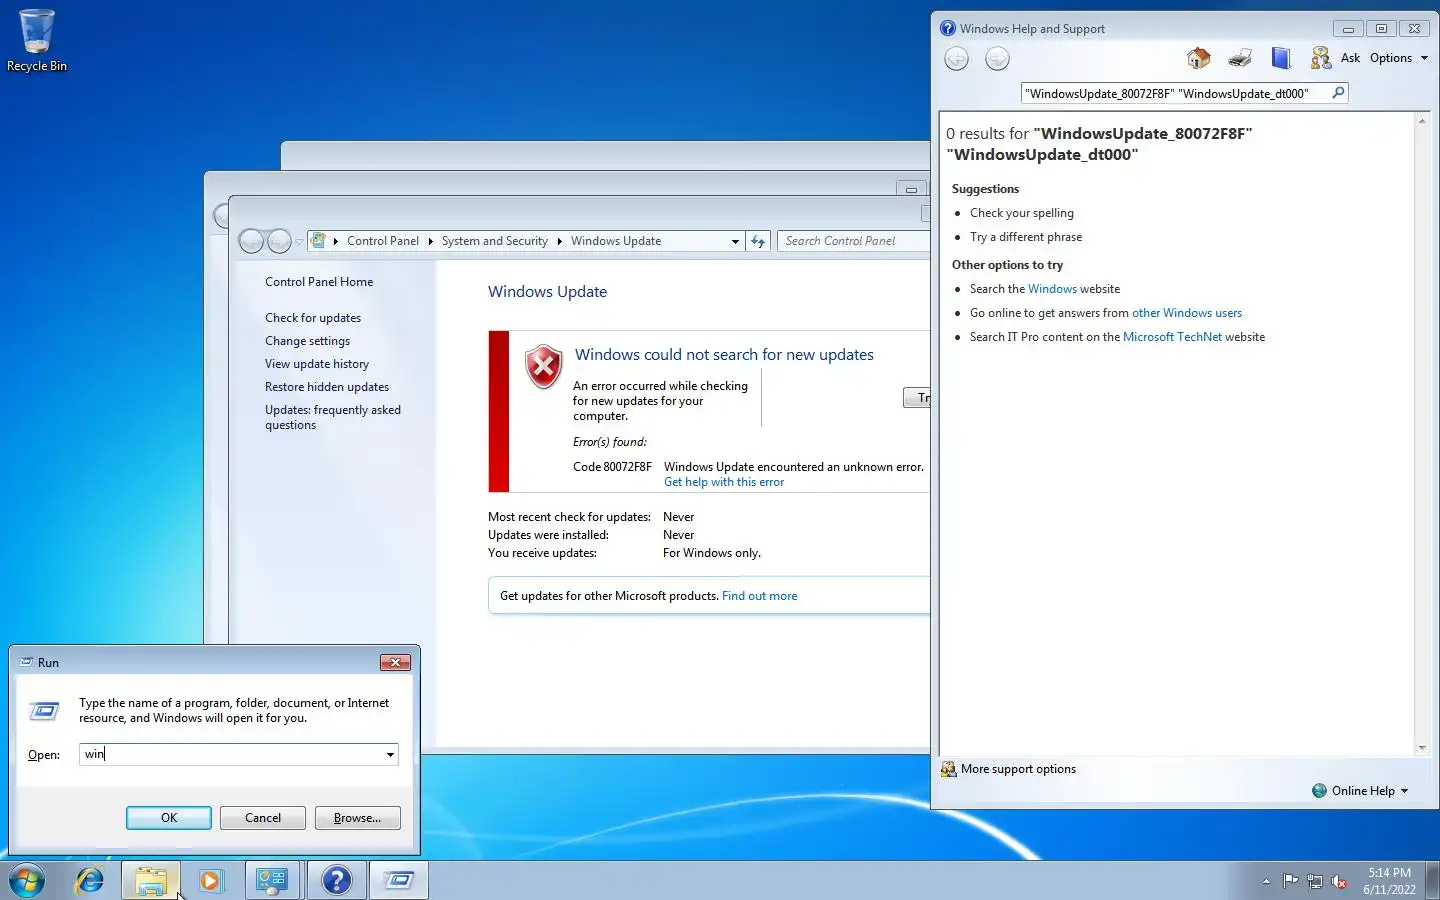The image size is (1440, 900).
Task: Show hidden tray icons arrow
Action: (1266, 881)
